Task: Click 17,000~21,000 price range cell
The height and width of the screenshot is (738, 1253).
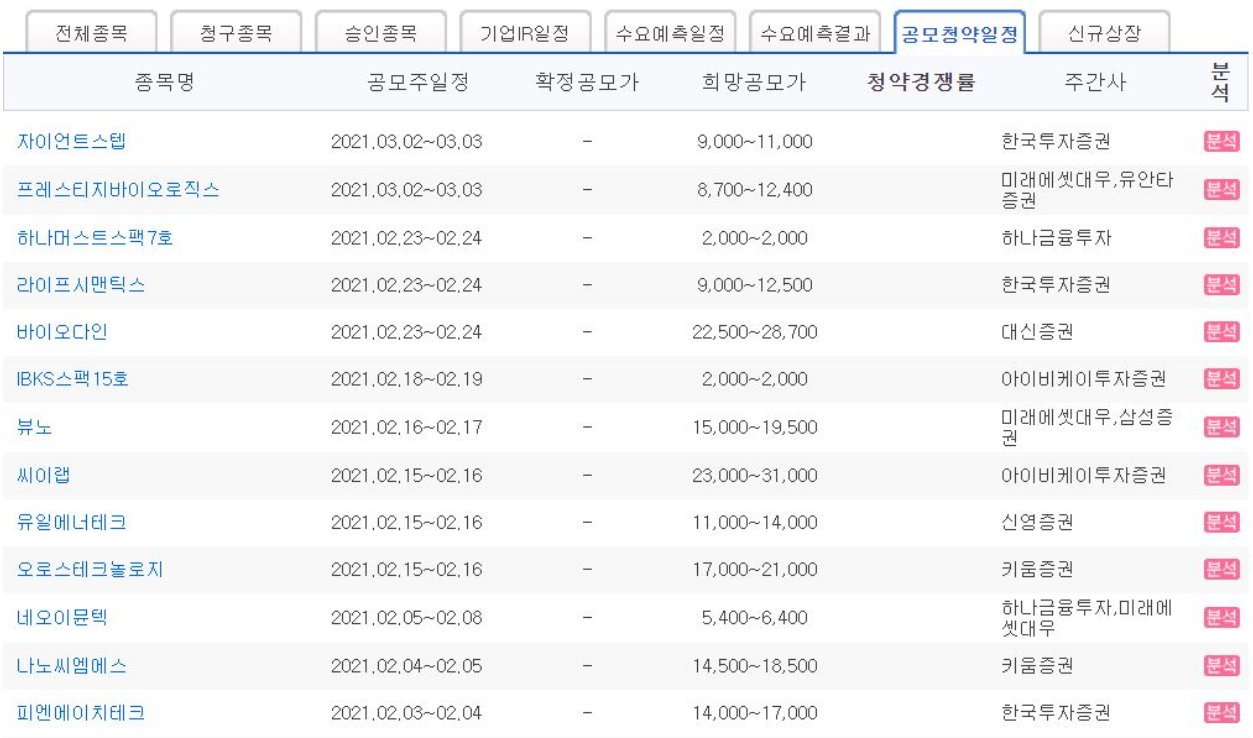Action: [x=755, y=571]
